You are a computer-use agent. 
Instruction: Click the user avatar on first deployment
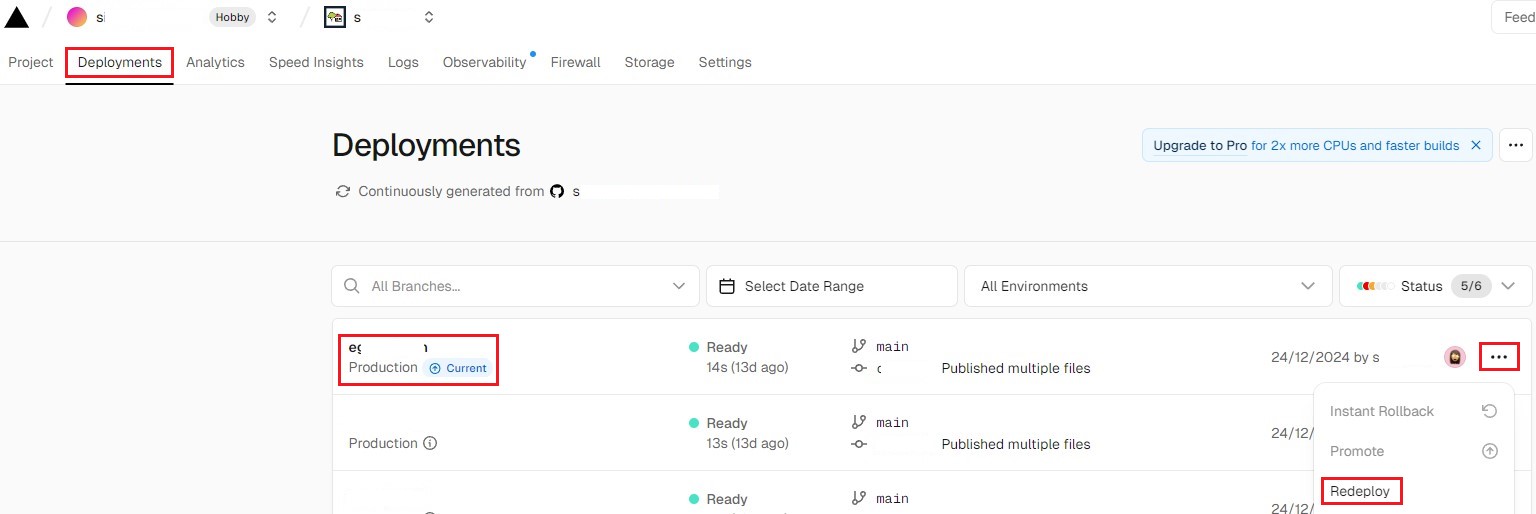pyautogui.click(x=1455, y=357)
